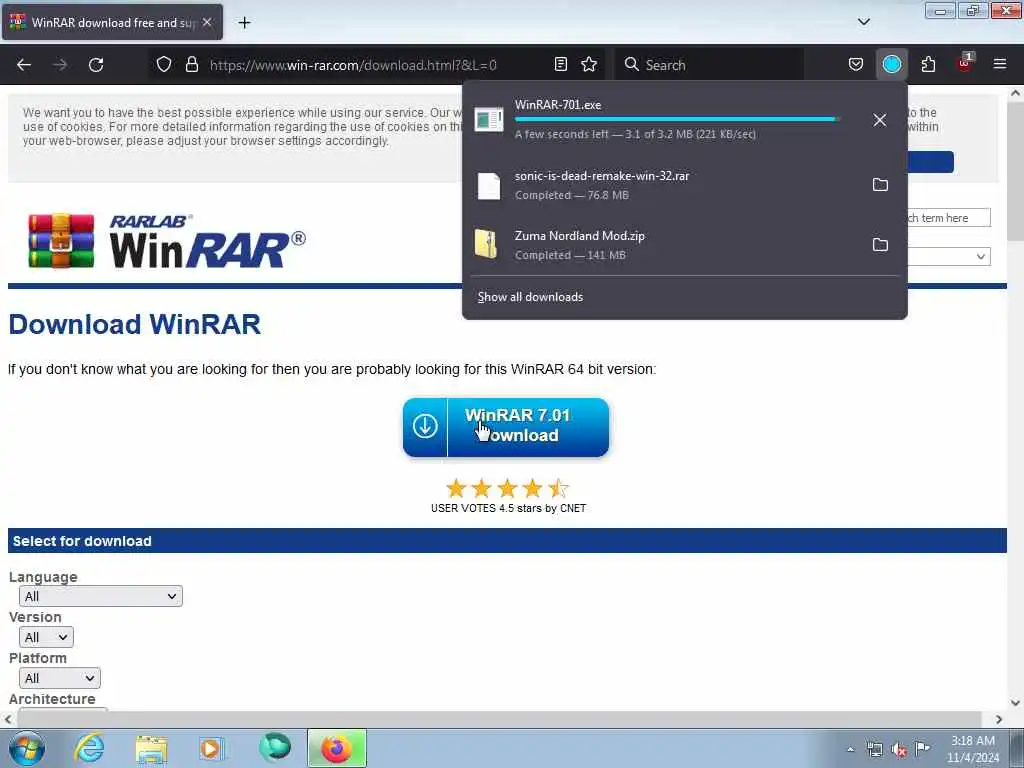Click the network tray icon
The width and height of the screenshot is (1024, 768).
tap(874, 749)
